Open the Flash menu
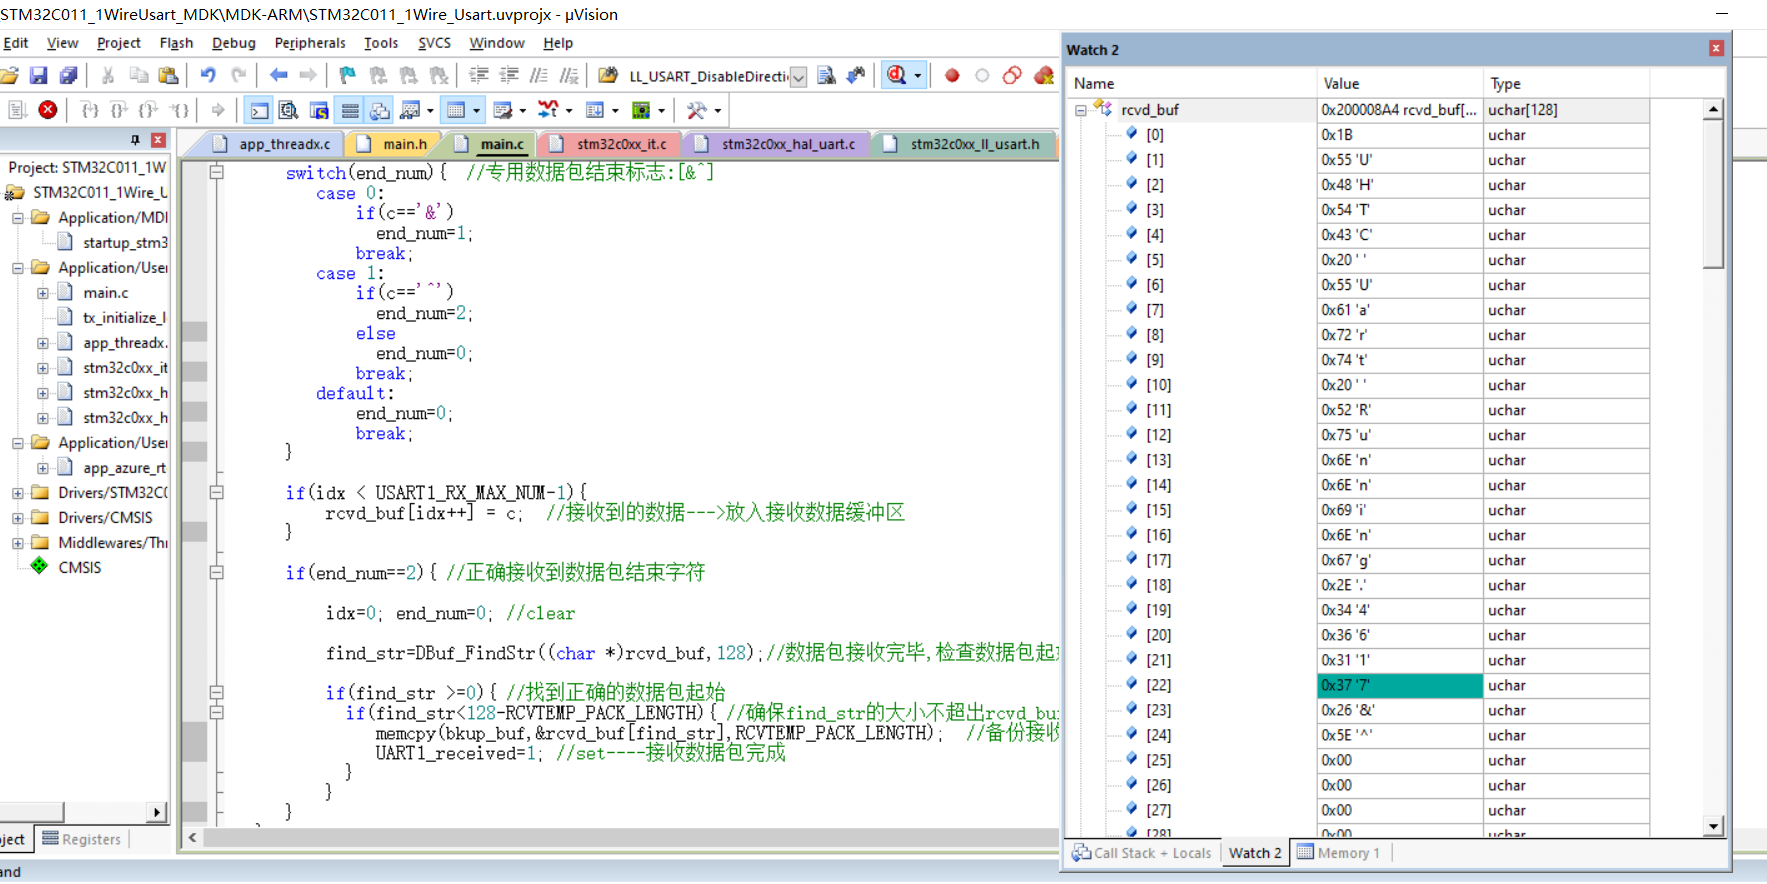Image resolution: width=1767 pixels, height=884 pixels. [176, 43]
